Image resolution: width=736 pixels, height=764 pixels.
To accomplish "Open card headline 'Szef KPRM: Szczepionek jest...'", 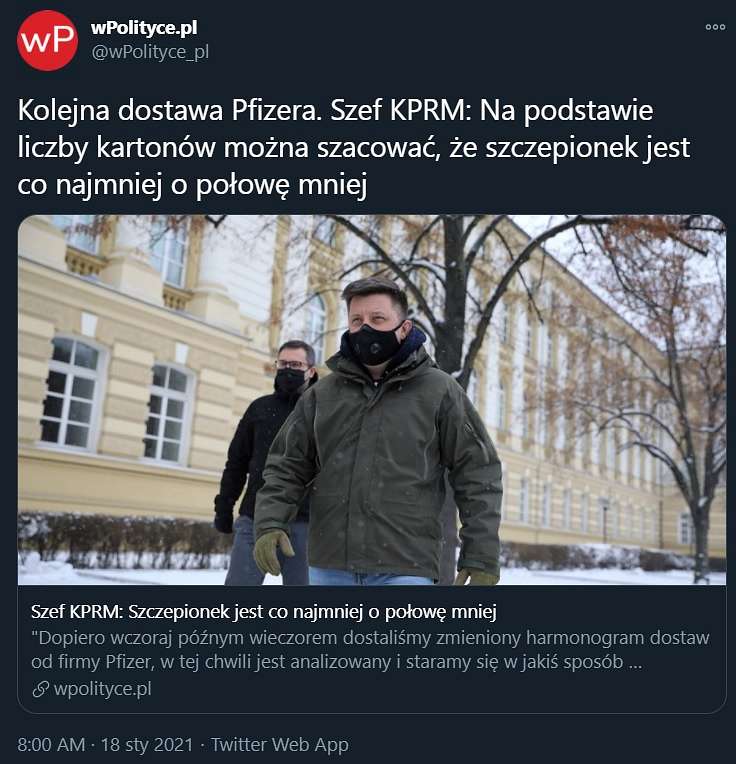I will [x=264, y=611].
